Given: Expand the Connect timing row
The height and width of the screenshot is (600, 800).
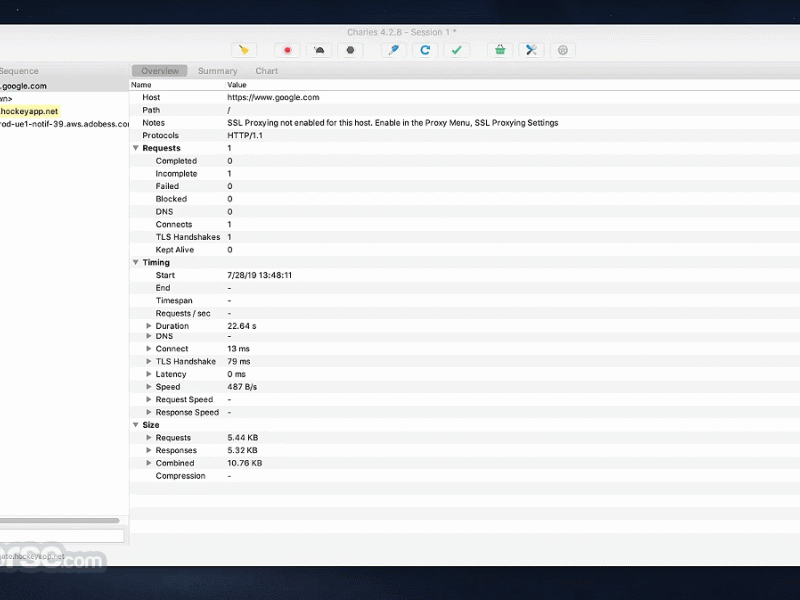Looking at the screenshot, I should coord(148,348).
